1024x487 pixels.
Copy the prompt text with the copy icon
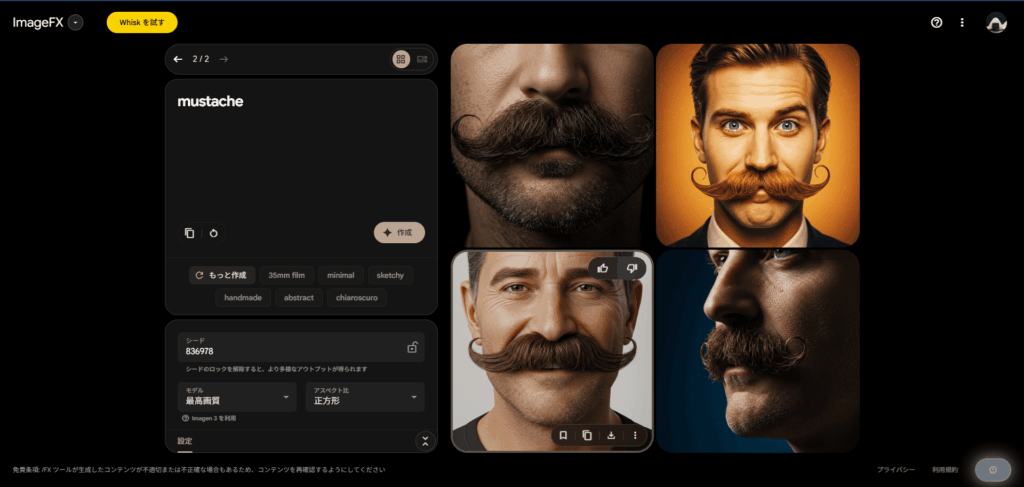coord(189,233)
